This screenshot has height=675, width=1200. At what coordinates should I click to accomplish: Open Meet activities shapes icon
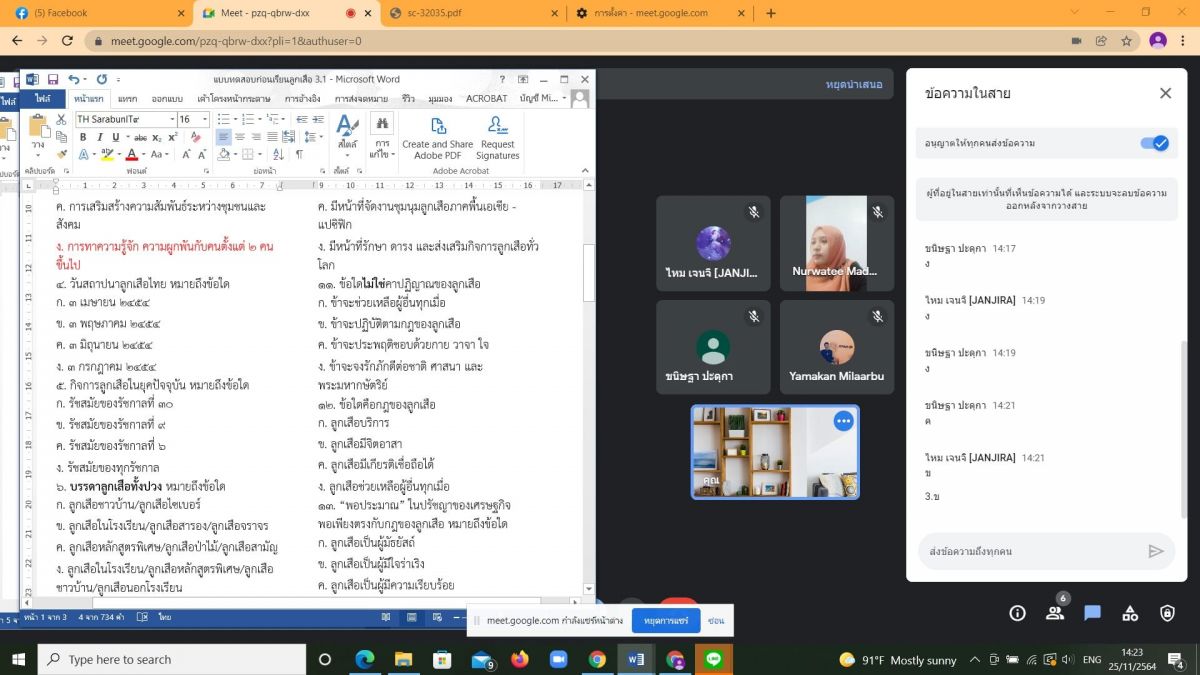(1130, 613)
